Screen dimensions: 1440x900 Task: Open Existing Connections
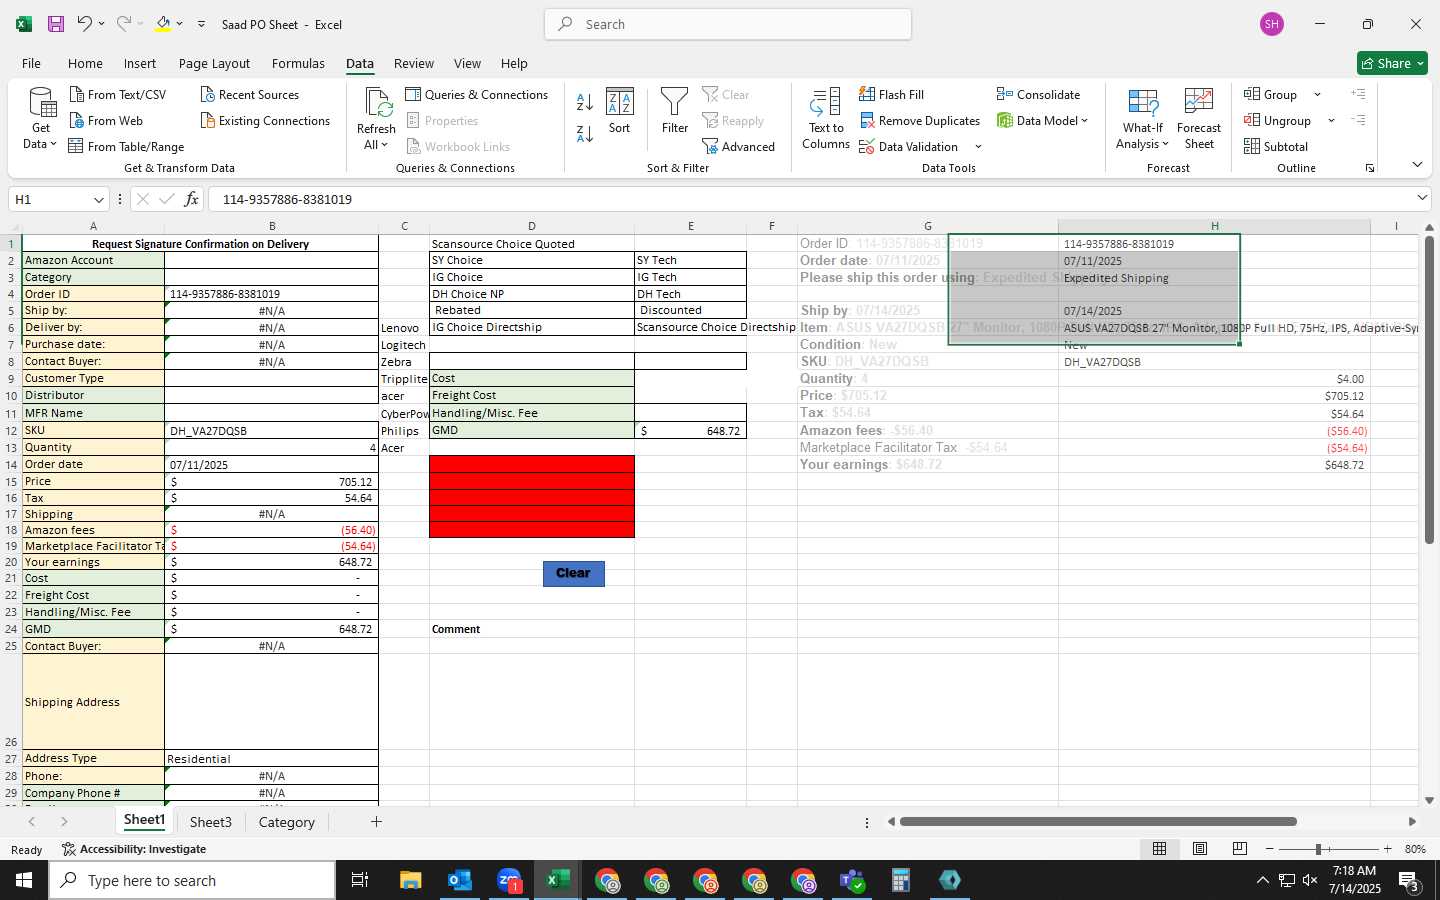click(265, 120)
